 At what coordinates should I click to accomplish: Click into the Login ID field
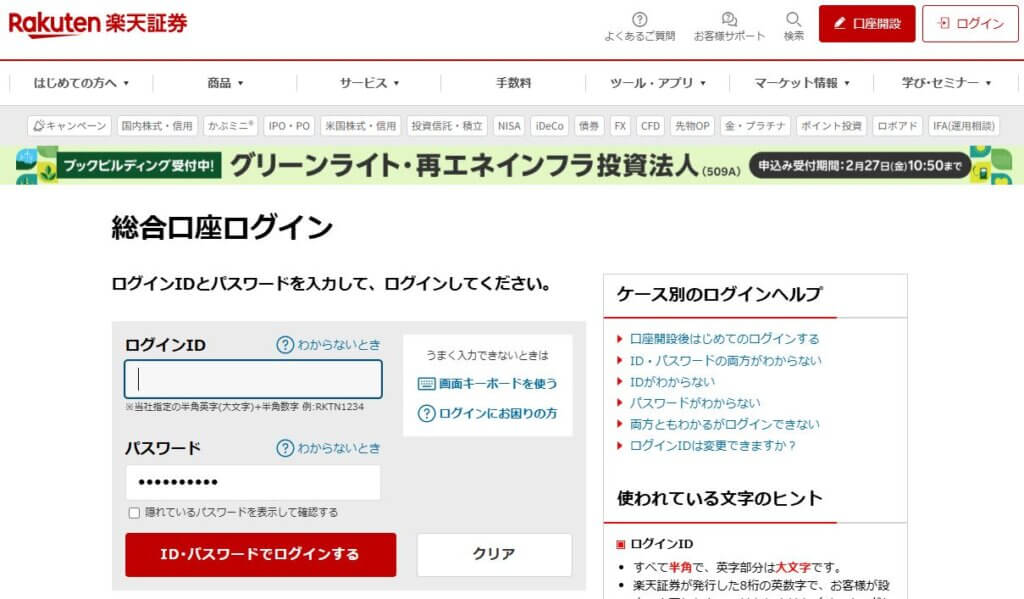click(253, 379)
